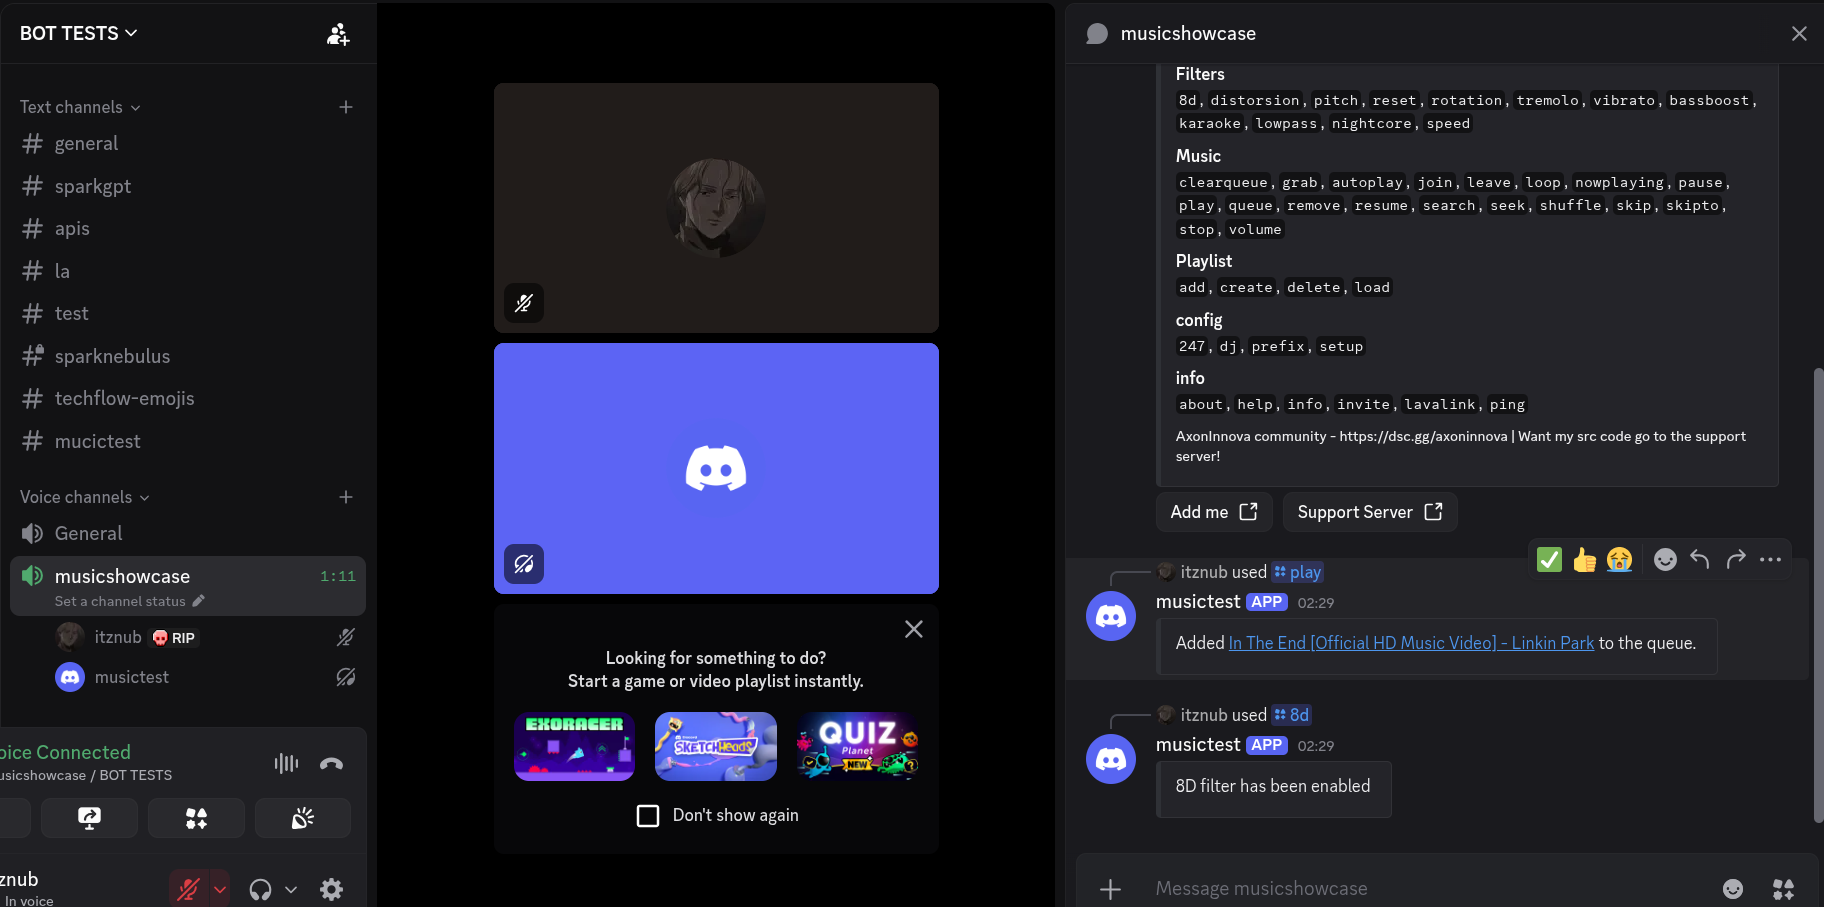The height and width of the screenshot is (907, 1824).
Task: Click the invite members icon
Action: point(338,34)
